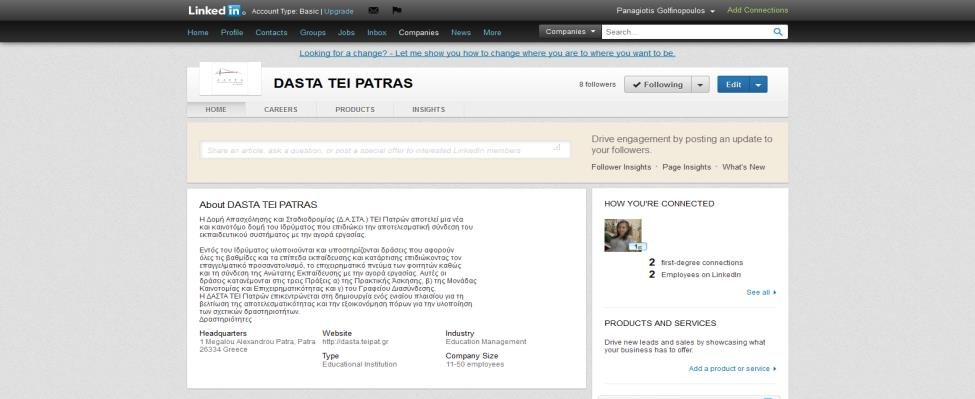Screen dimensions: 975x399
Task: Open Panagiotis Golfinopoulos account dropdown
Action: pyautogui.click(x=665, y=11)
